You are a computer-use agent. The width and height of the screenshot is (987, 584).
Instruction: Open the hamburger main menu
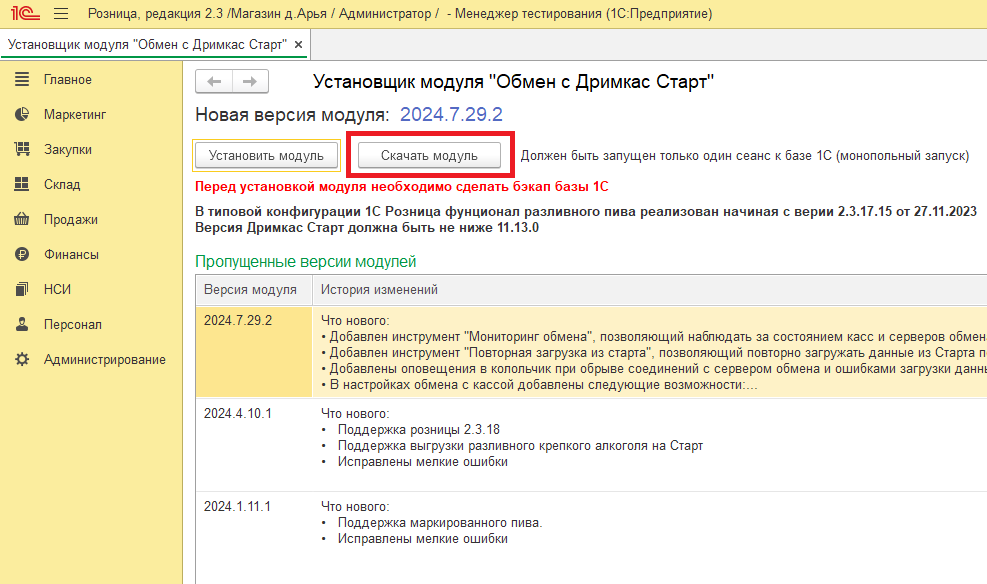pyautogui.click(x=60, y=15)
